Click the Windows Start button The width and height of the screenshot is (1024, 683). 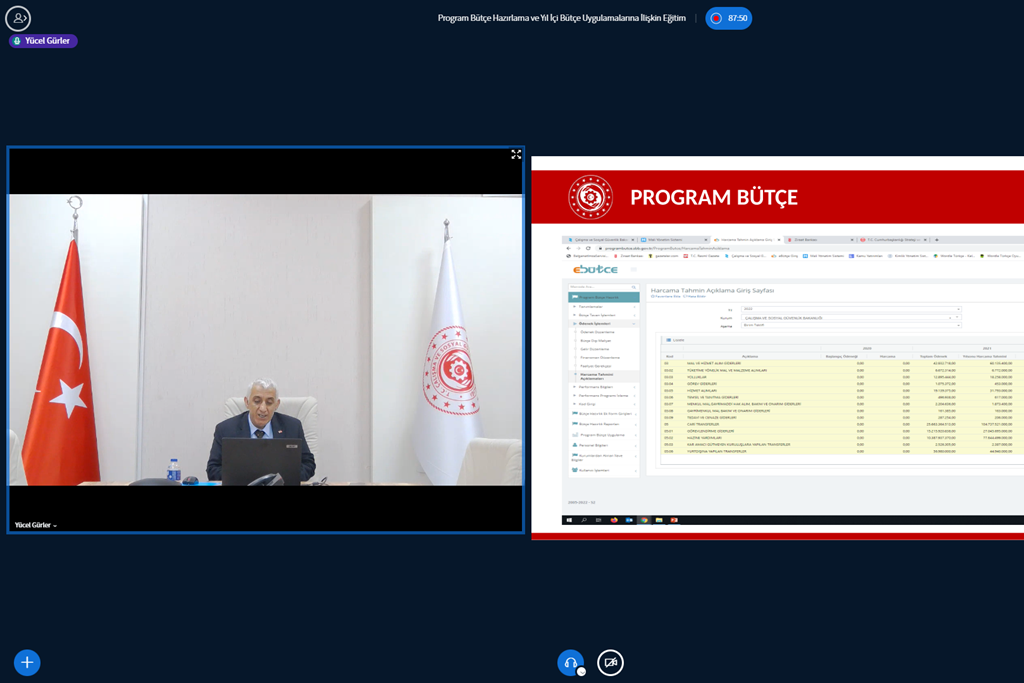(x=570, y=520)
